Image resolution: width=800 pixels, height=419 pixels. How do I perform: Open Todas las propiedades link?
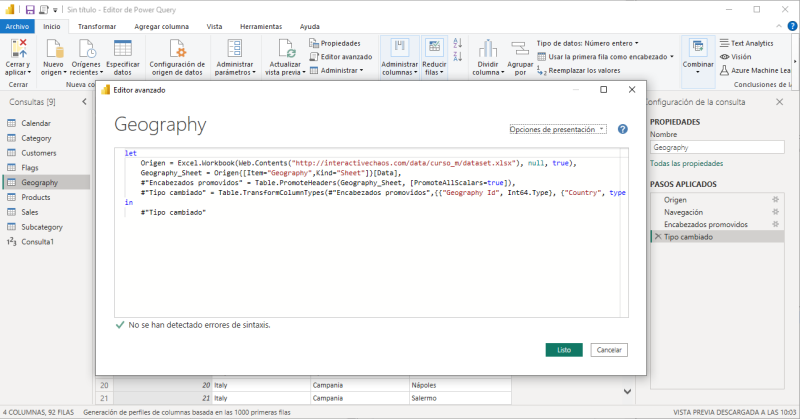(686, 163)
